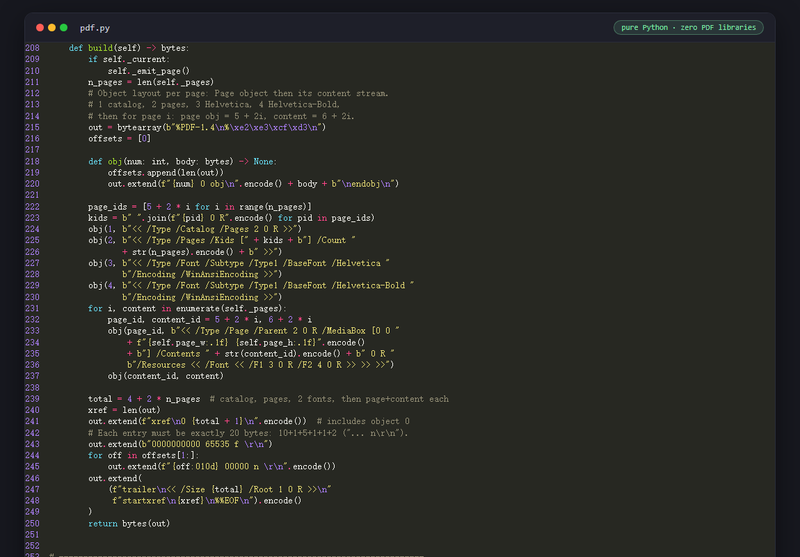Click the red close dot

click(x=40, y=28)
